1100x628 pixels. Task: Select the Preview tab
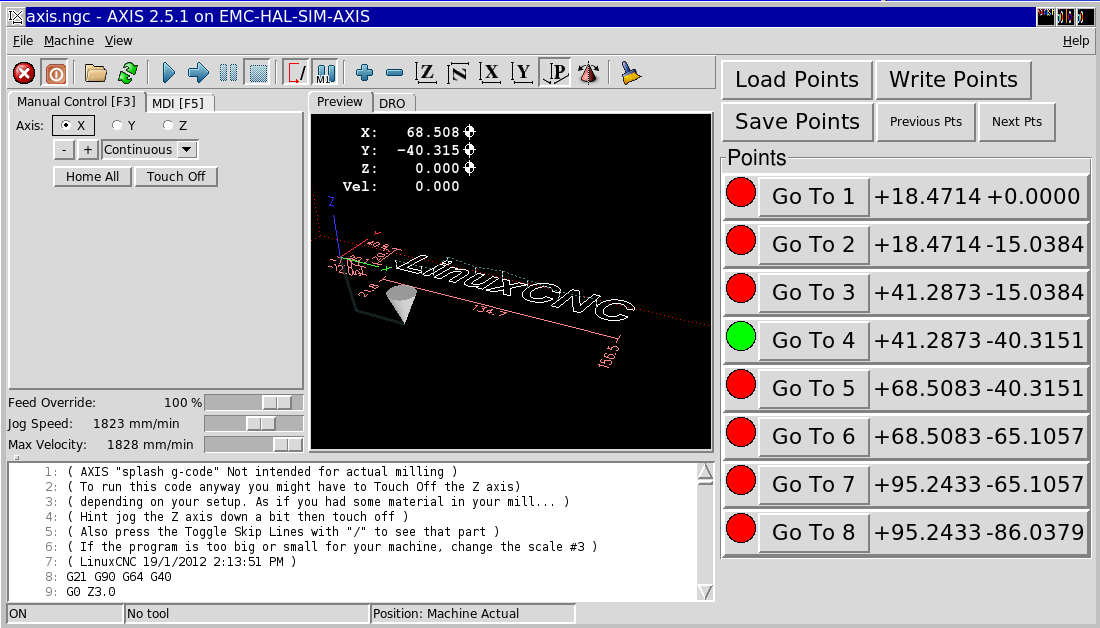[340, 102]
